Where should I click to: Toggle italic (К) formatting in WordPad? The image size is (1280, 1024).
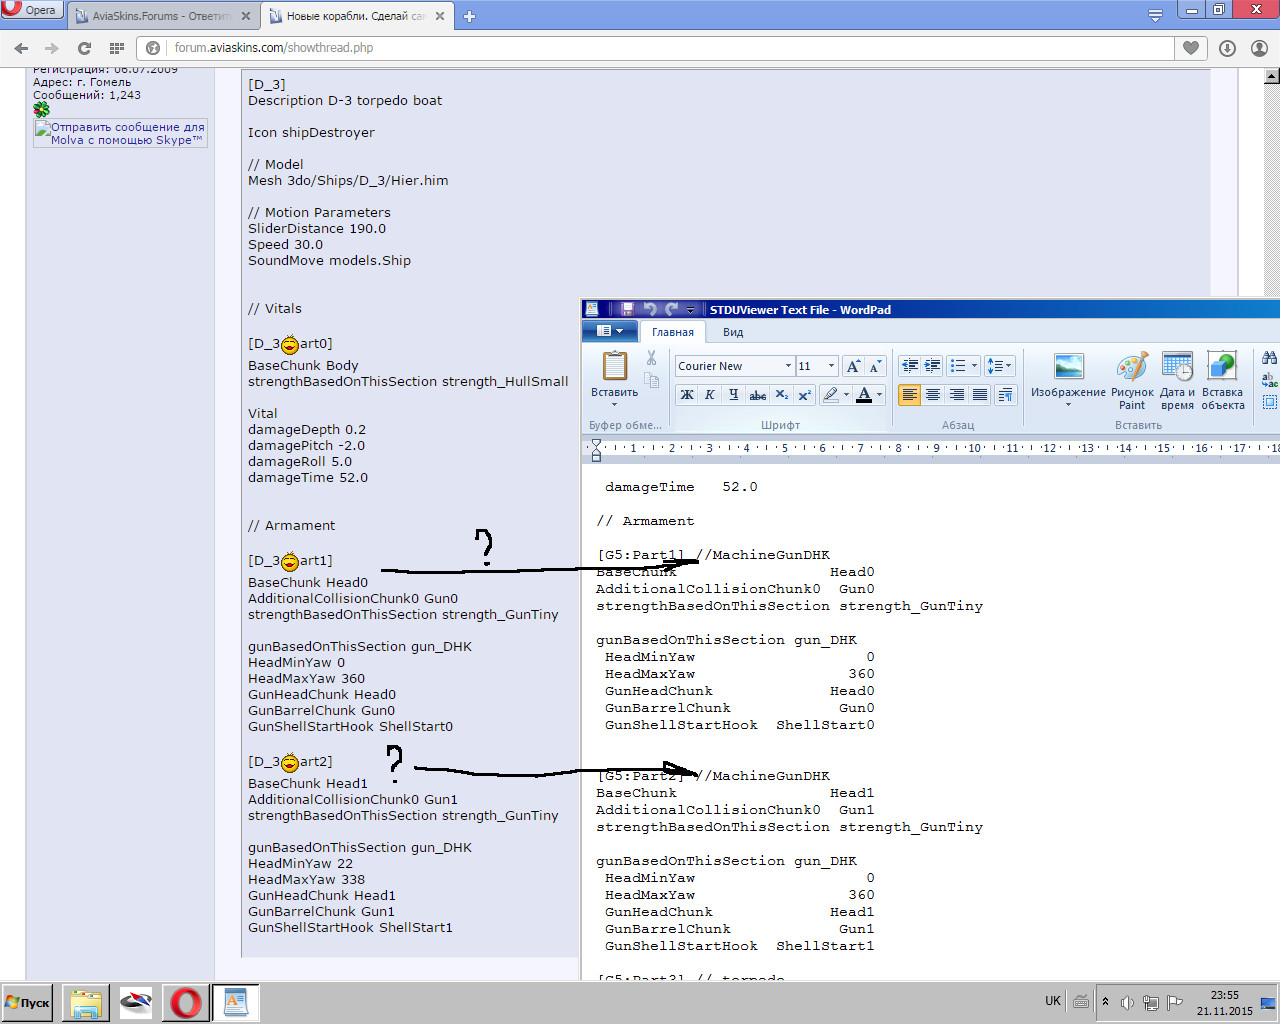tap(710, 395)
